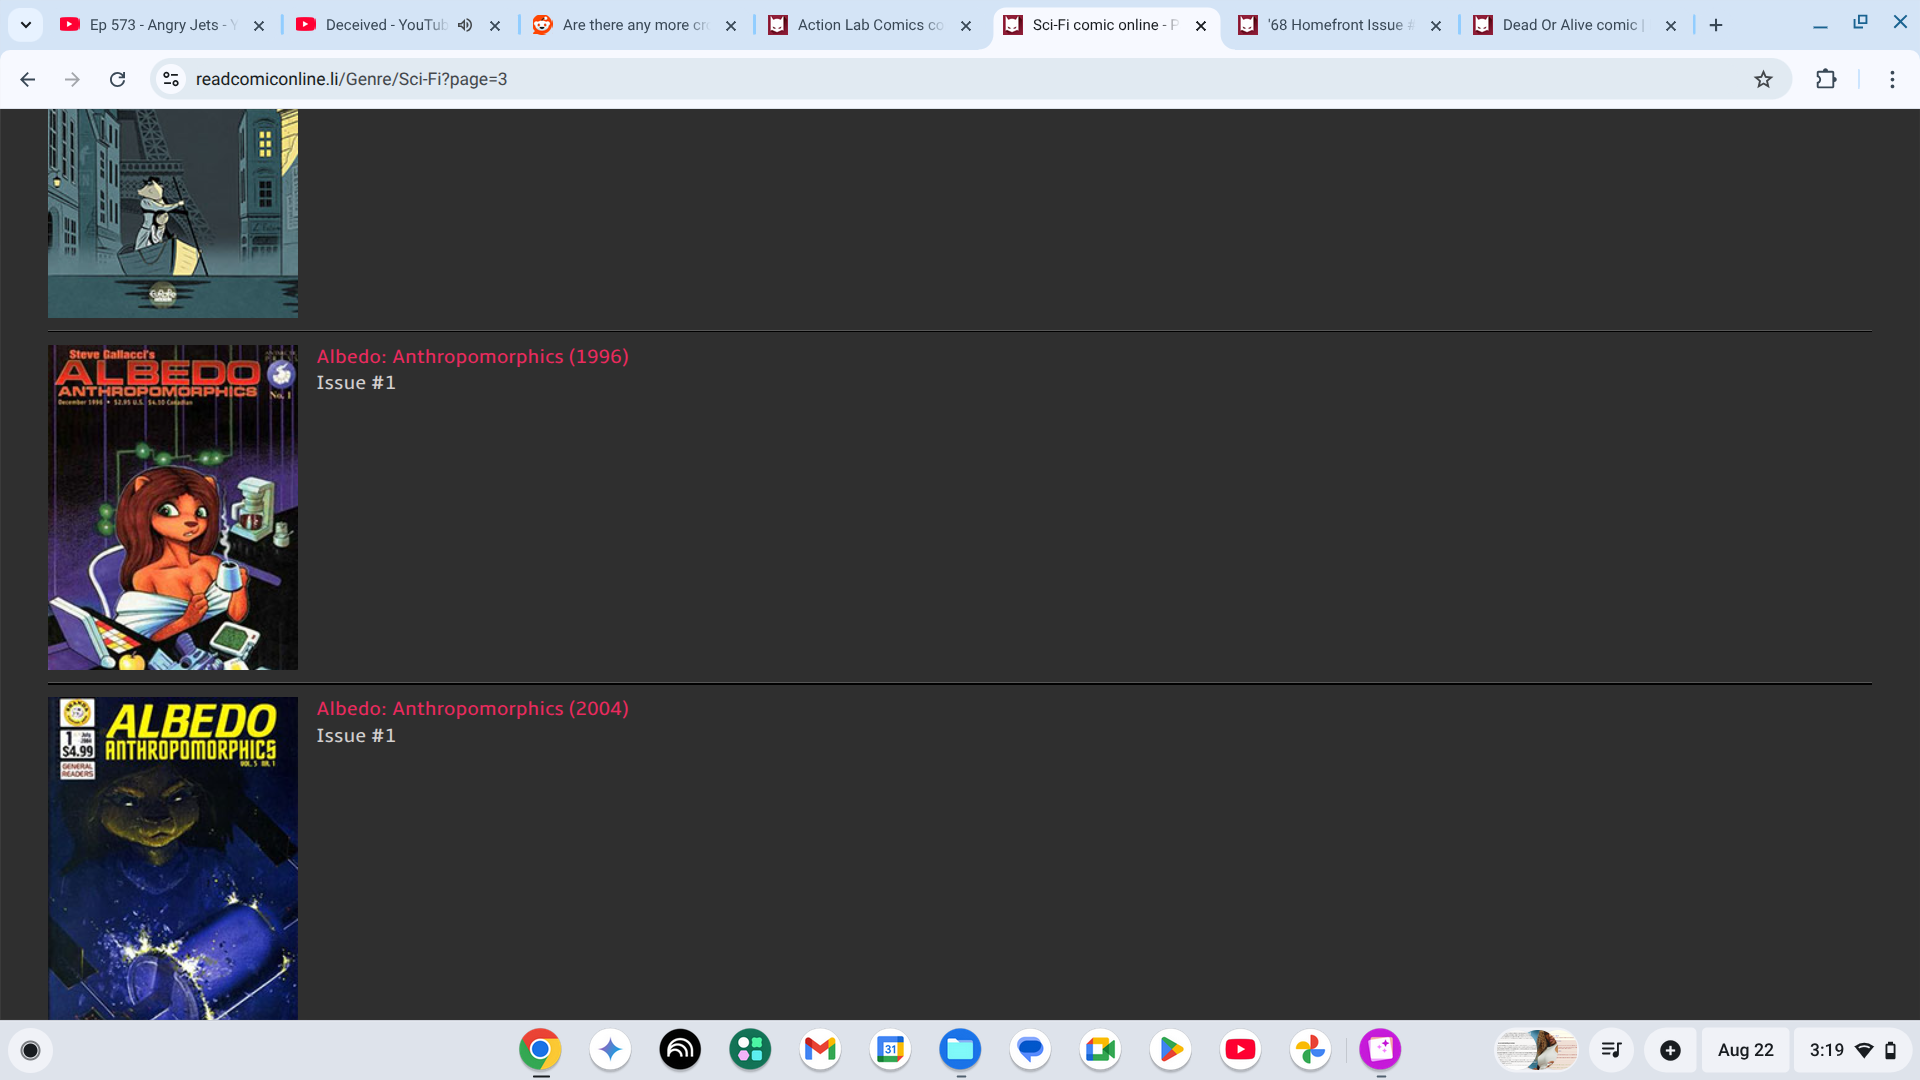Open Chrome three-dot menu
This screenshot has width=1920, height=1080.
pos(1892,79)
